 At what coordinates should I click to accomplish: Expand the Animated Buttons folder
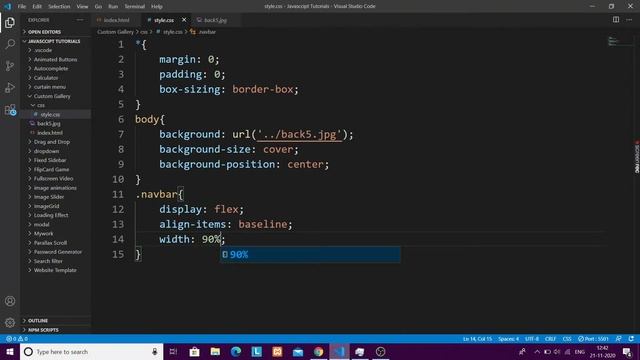[x=55, y=60]
